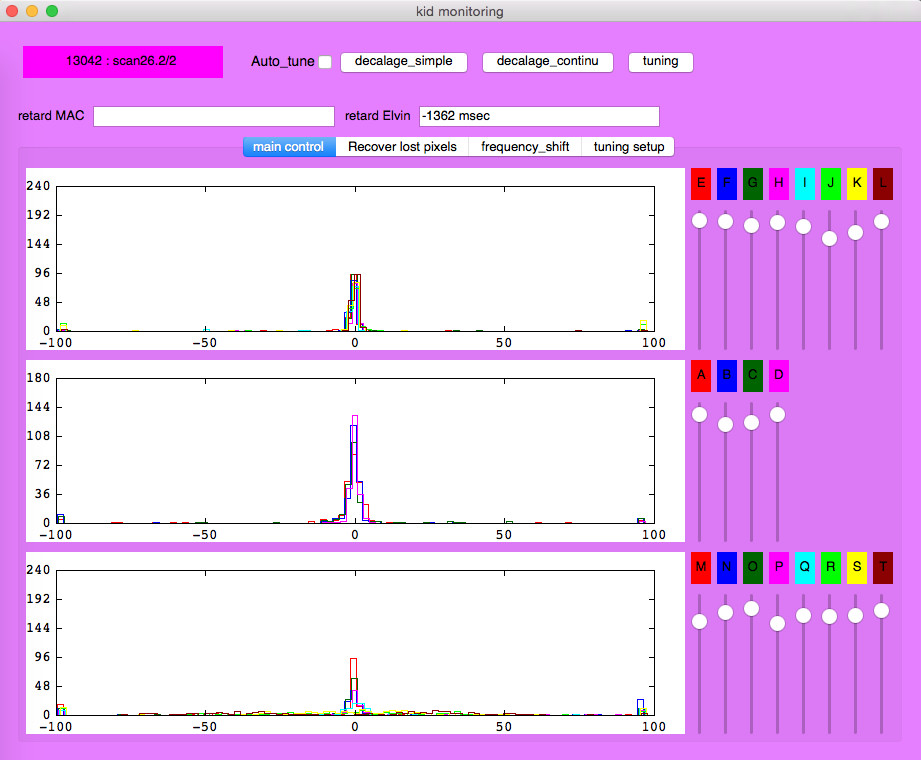Click the yellow K channel swatch

coord(856,184)
